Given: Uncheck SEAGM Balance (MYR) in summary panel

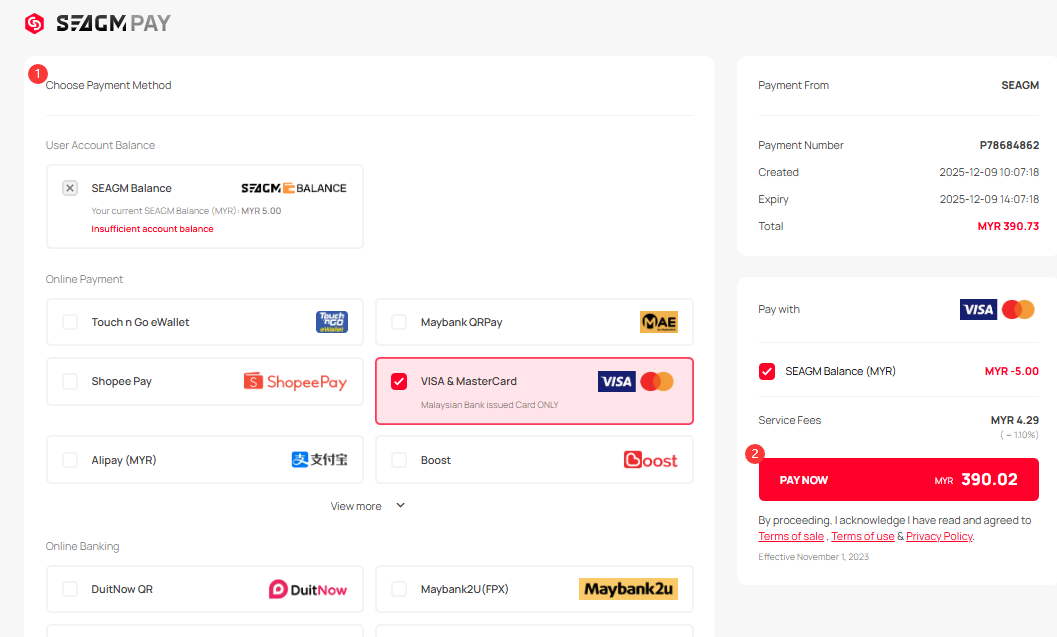Looking at the screenshot, I should (x=767, y=371).
